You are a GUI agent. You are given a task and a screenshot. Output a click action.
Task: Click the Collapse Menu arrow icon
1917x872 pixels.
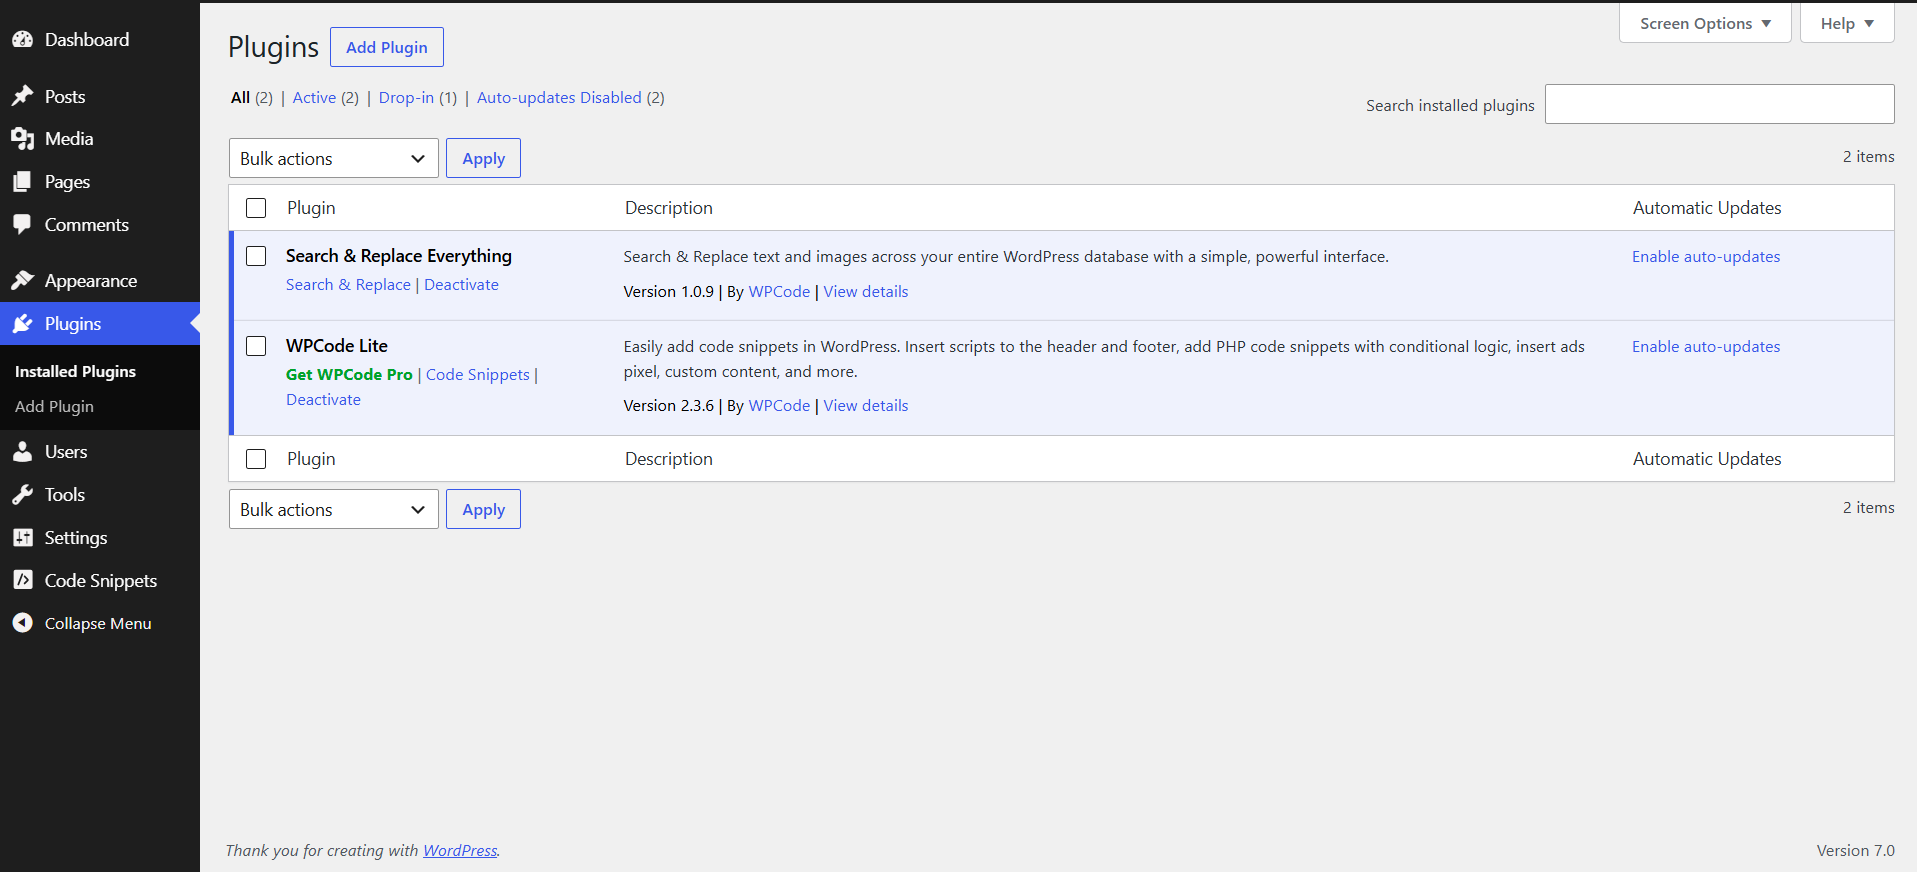tap(22, 623)
